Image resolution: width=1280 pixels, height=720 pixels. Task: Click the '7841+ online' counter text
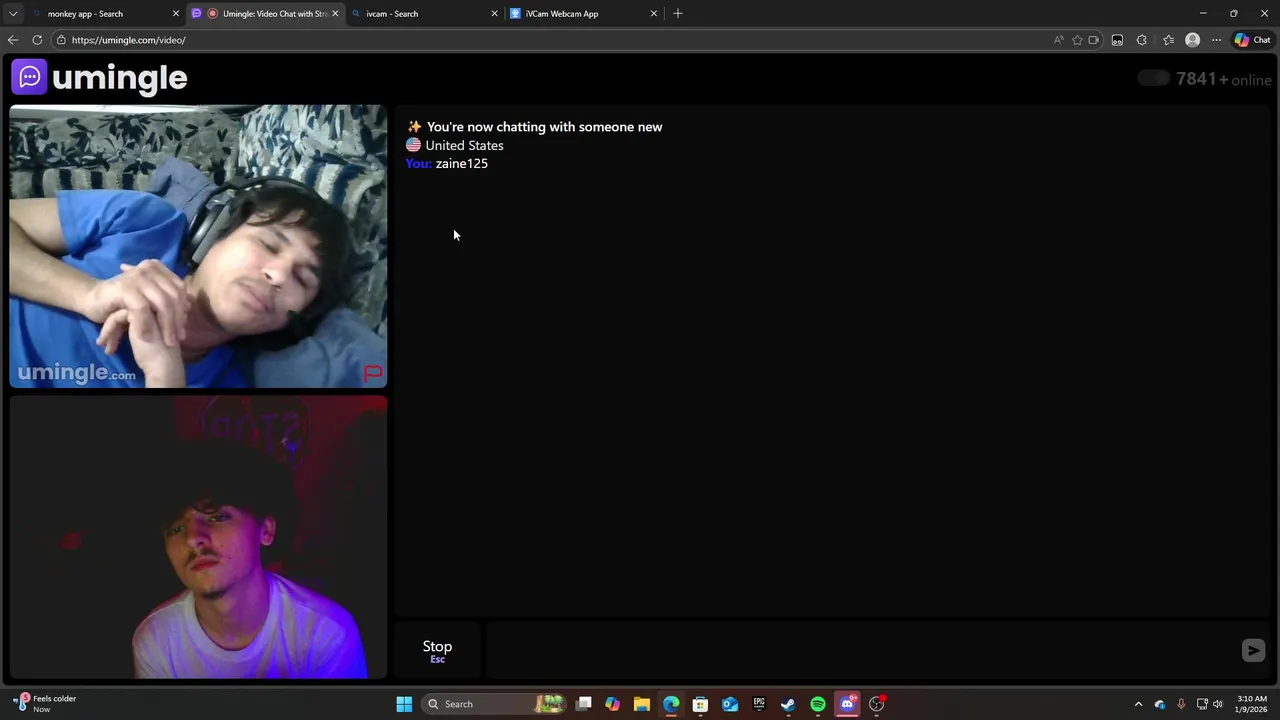click(1224, 79)
